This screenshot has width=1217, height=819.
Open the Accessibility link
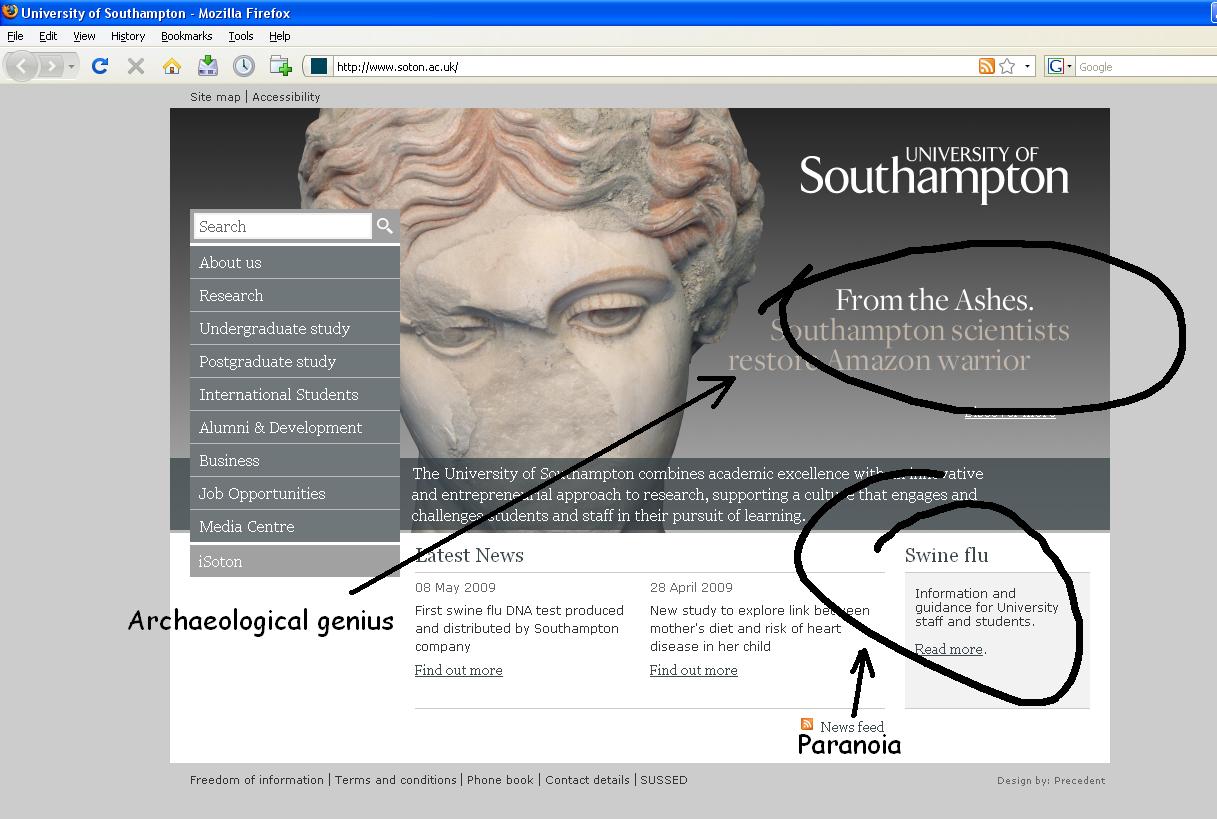coord(286,97)
